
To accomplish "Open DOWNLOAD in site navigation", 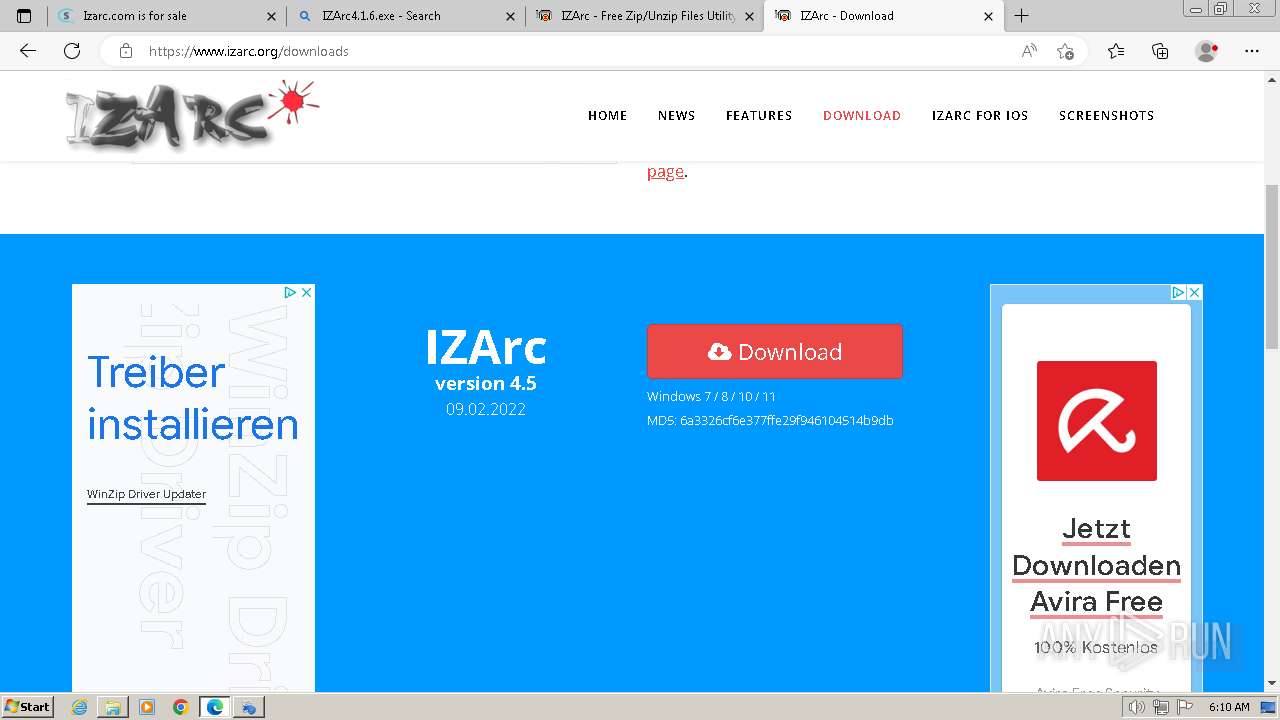I will 862,115.
